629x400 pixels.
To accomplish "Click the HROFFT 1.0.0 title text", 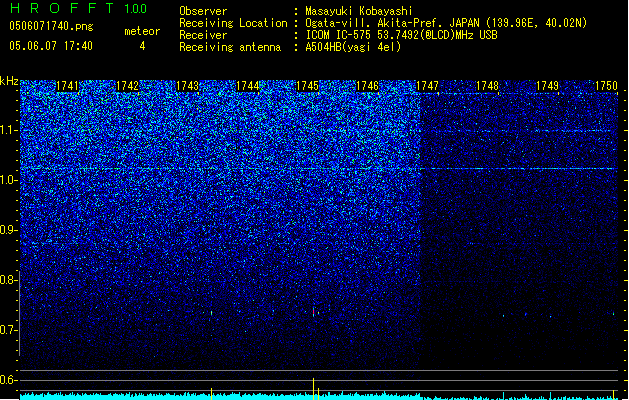I will (x=79, y=8).
